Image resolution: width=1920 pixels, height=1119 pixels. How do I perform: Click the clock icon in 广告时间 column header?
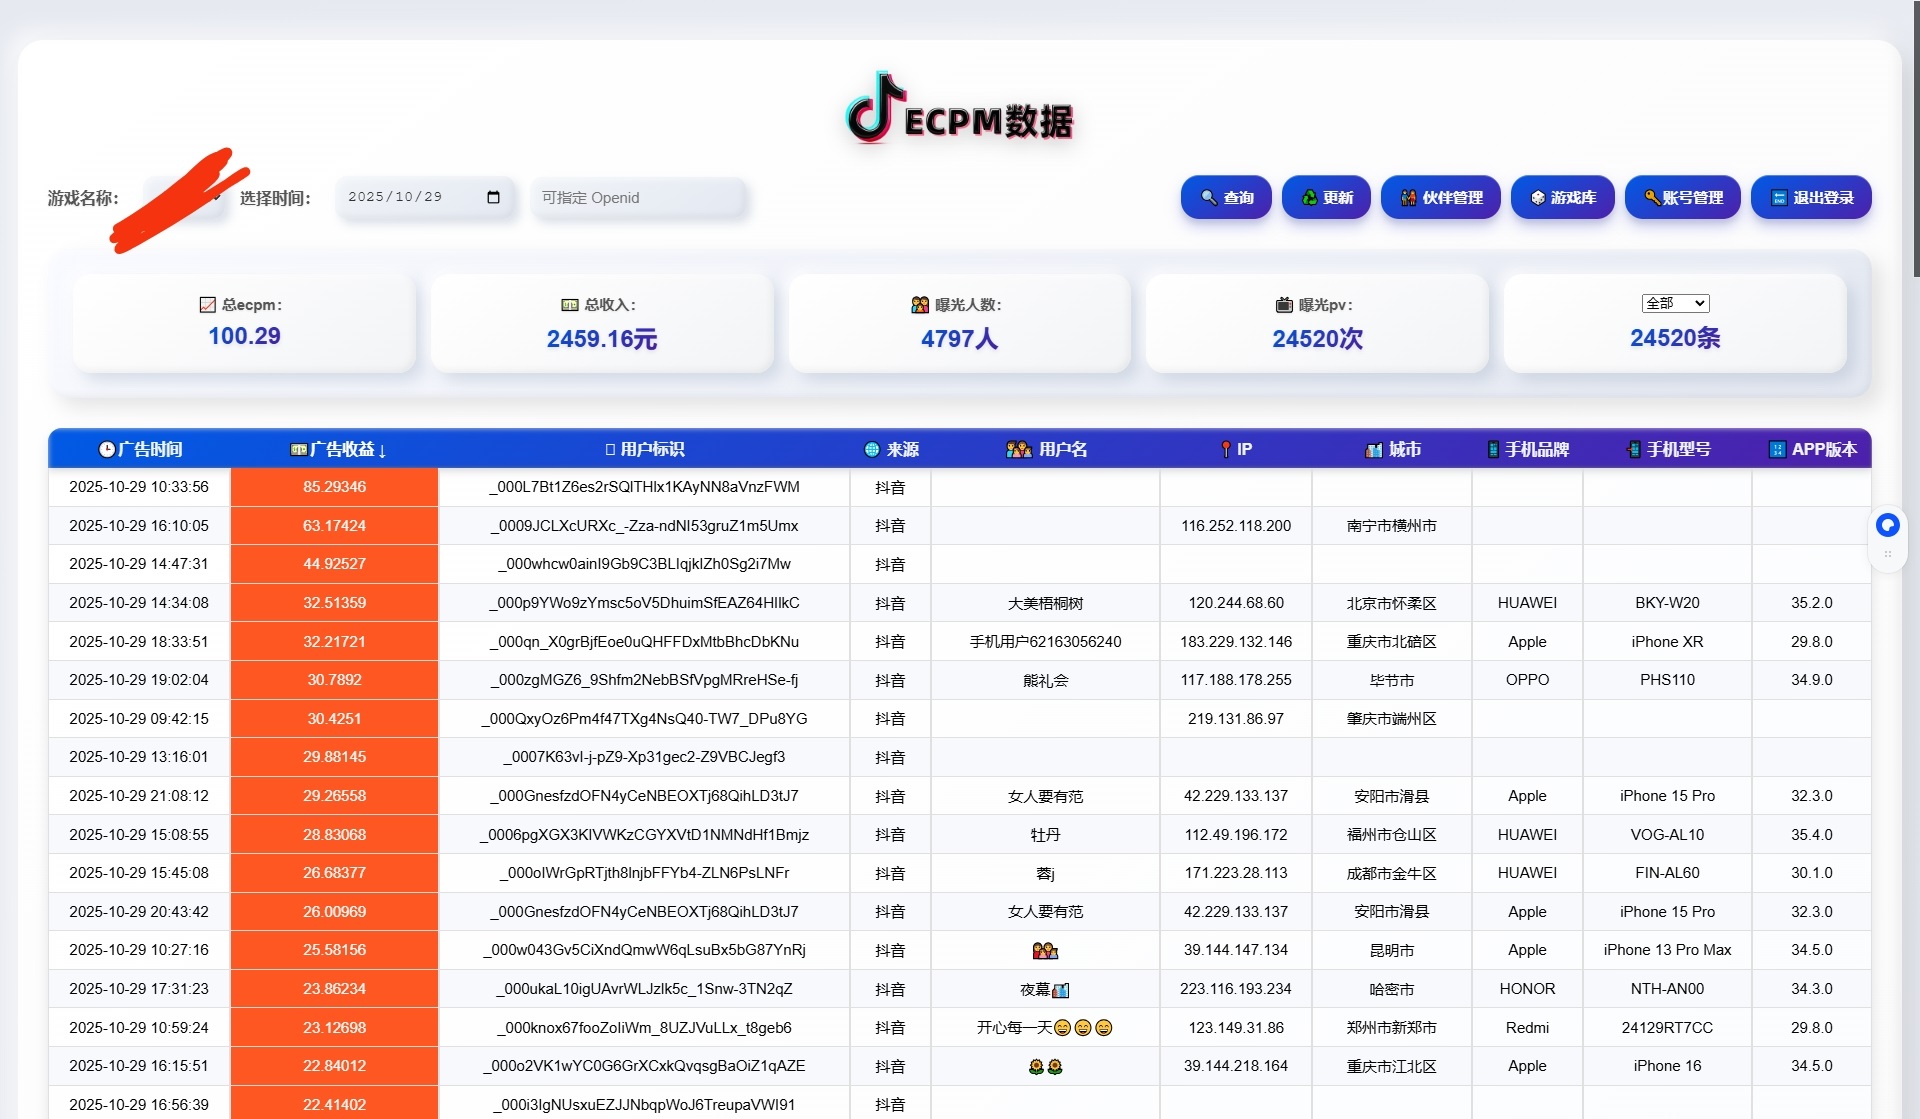106,449
